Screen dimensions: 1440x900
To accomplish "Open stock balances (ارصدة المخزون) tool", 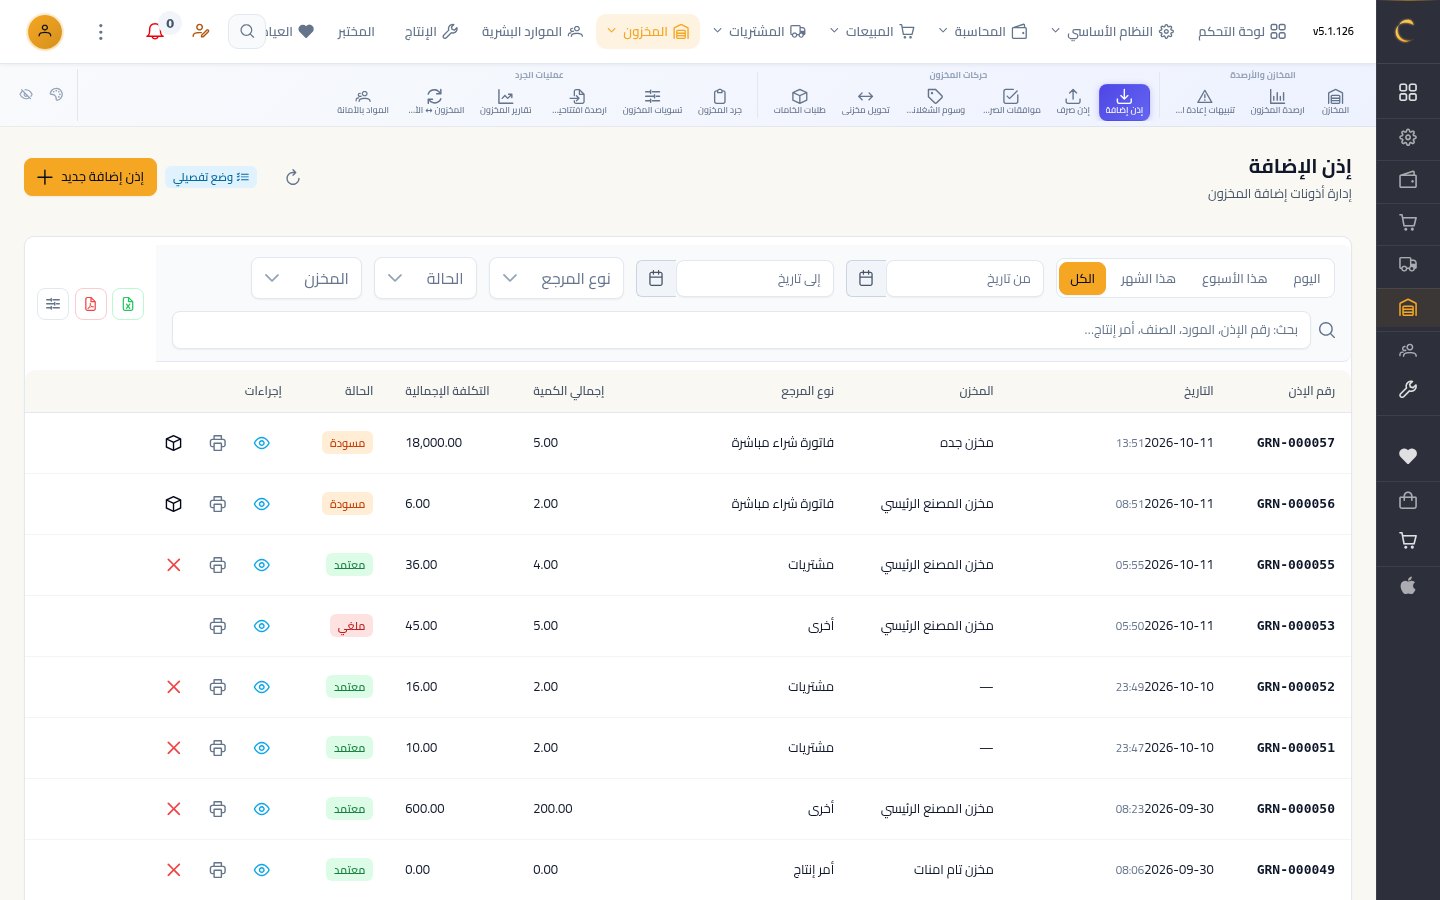I will 1277,101.
